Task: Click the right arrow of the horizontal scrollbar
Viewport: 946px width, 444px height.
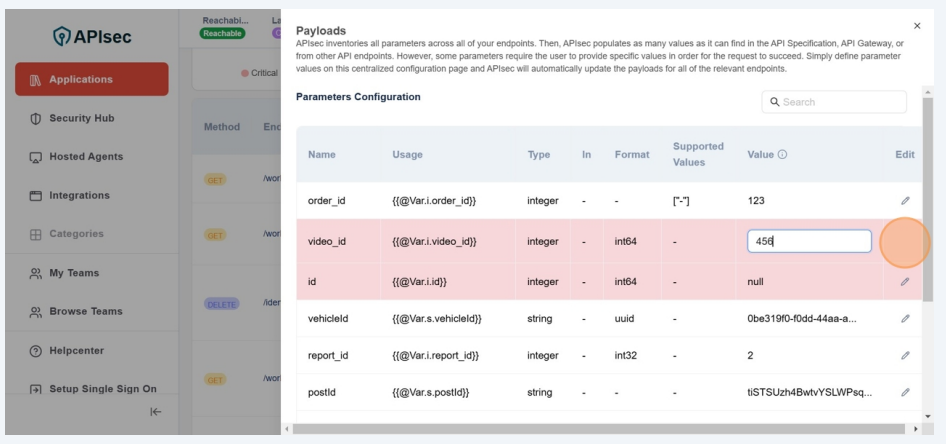Action: tap(915, 429)
